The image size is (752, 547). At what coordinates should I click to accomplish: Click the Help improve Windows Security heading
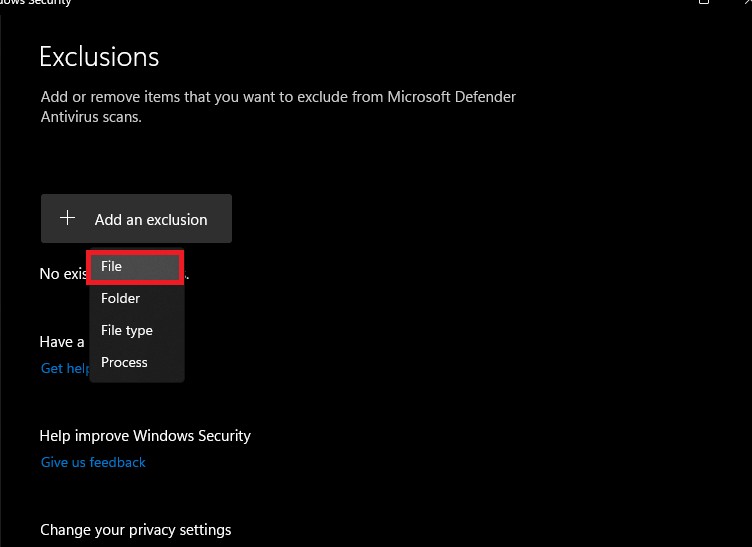tap(145, 435)
